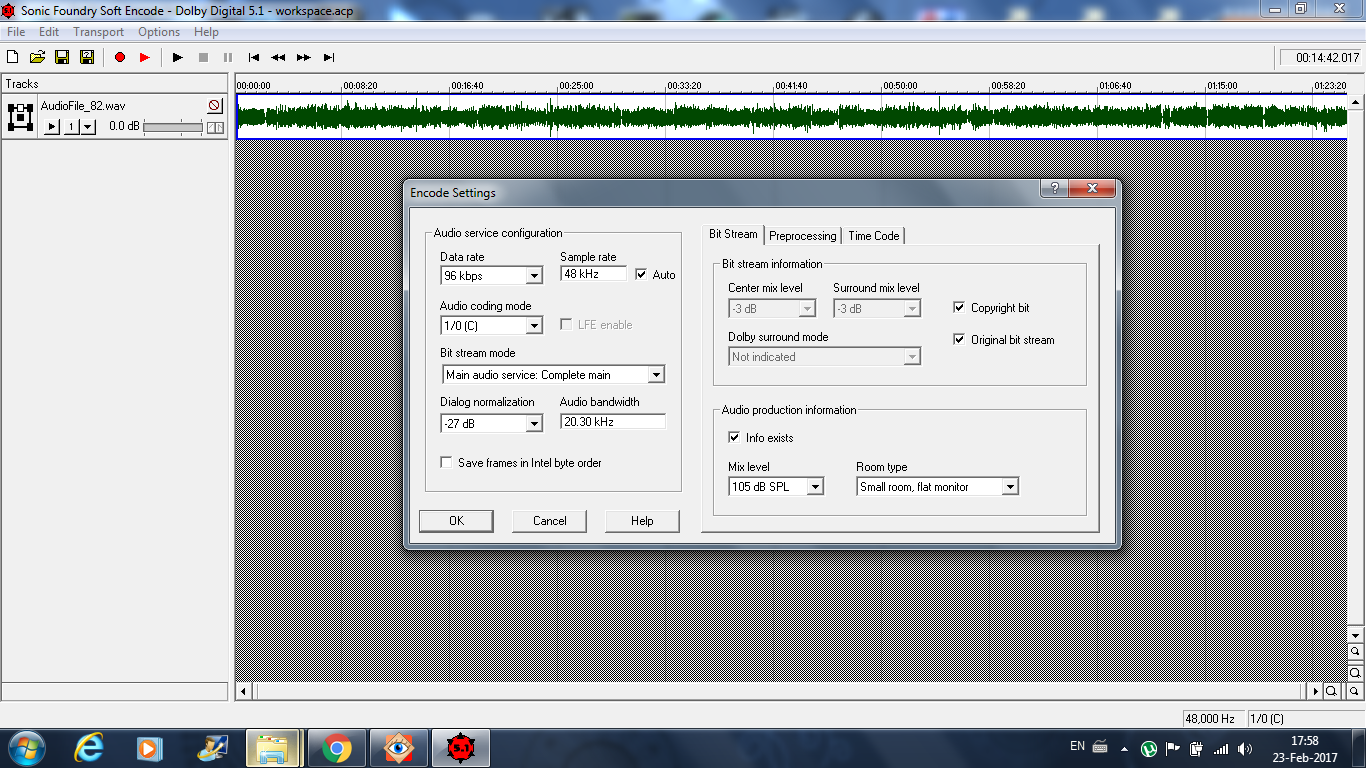Click the red play encode button
The height and width of the screenshot is (768, 1366).
[x=144, y=58]
